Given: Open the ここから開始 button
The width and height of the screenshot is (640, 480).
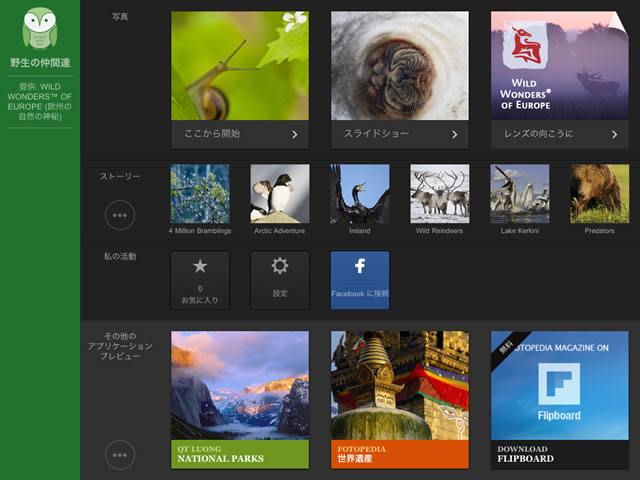Looking at the screenshot, I should (x=240, y=134).
